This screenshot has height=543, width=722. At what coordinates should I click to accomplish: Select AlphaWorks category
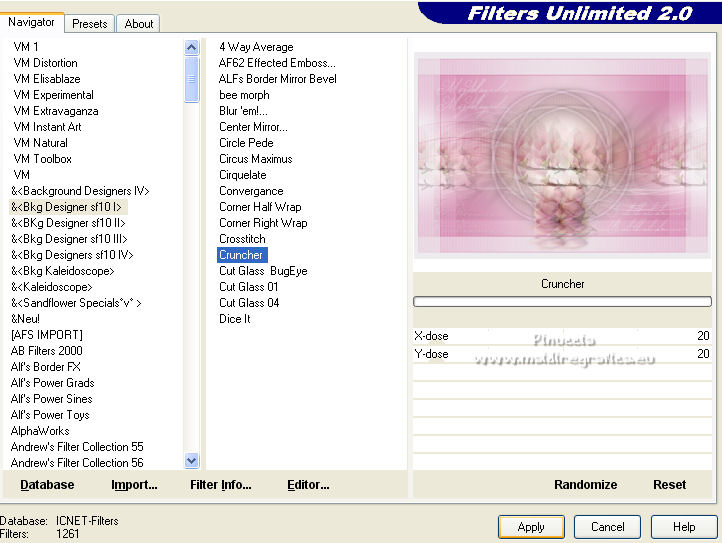click(x=40, y=431)
